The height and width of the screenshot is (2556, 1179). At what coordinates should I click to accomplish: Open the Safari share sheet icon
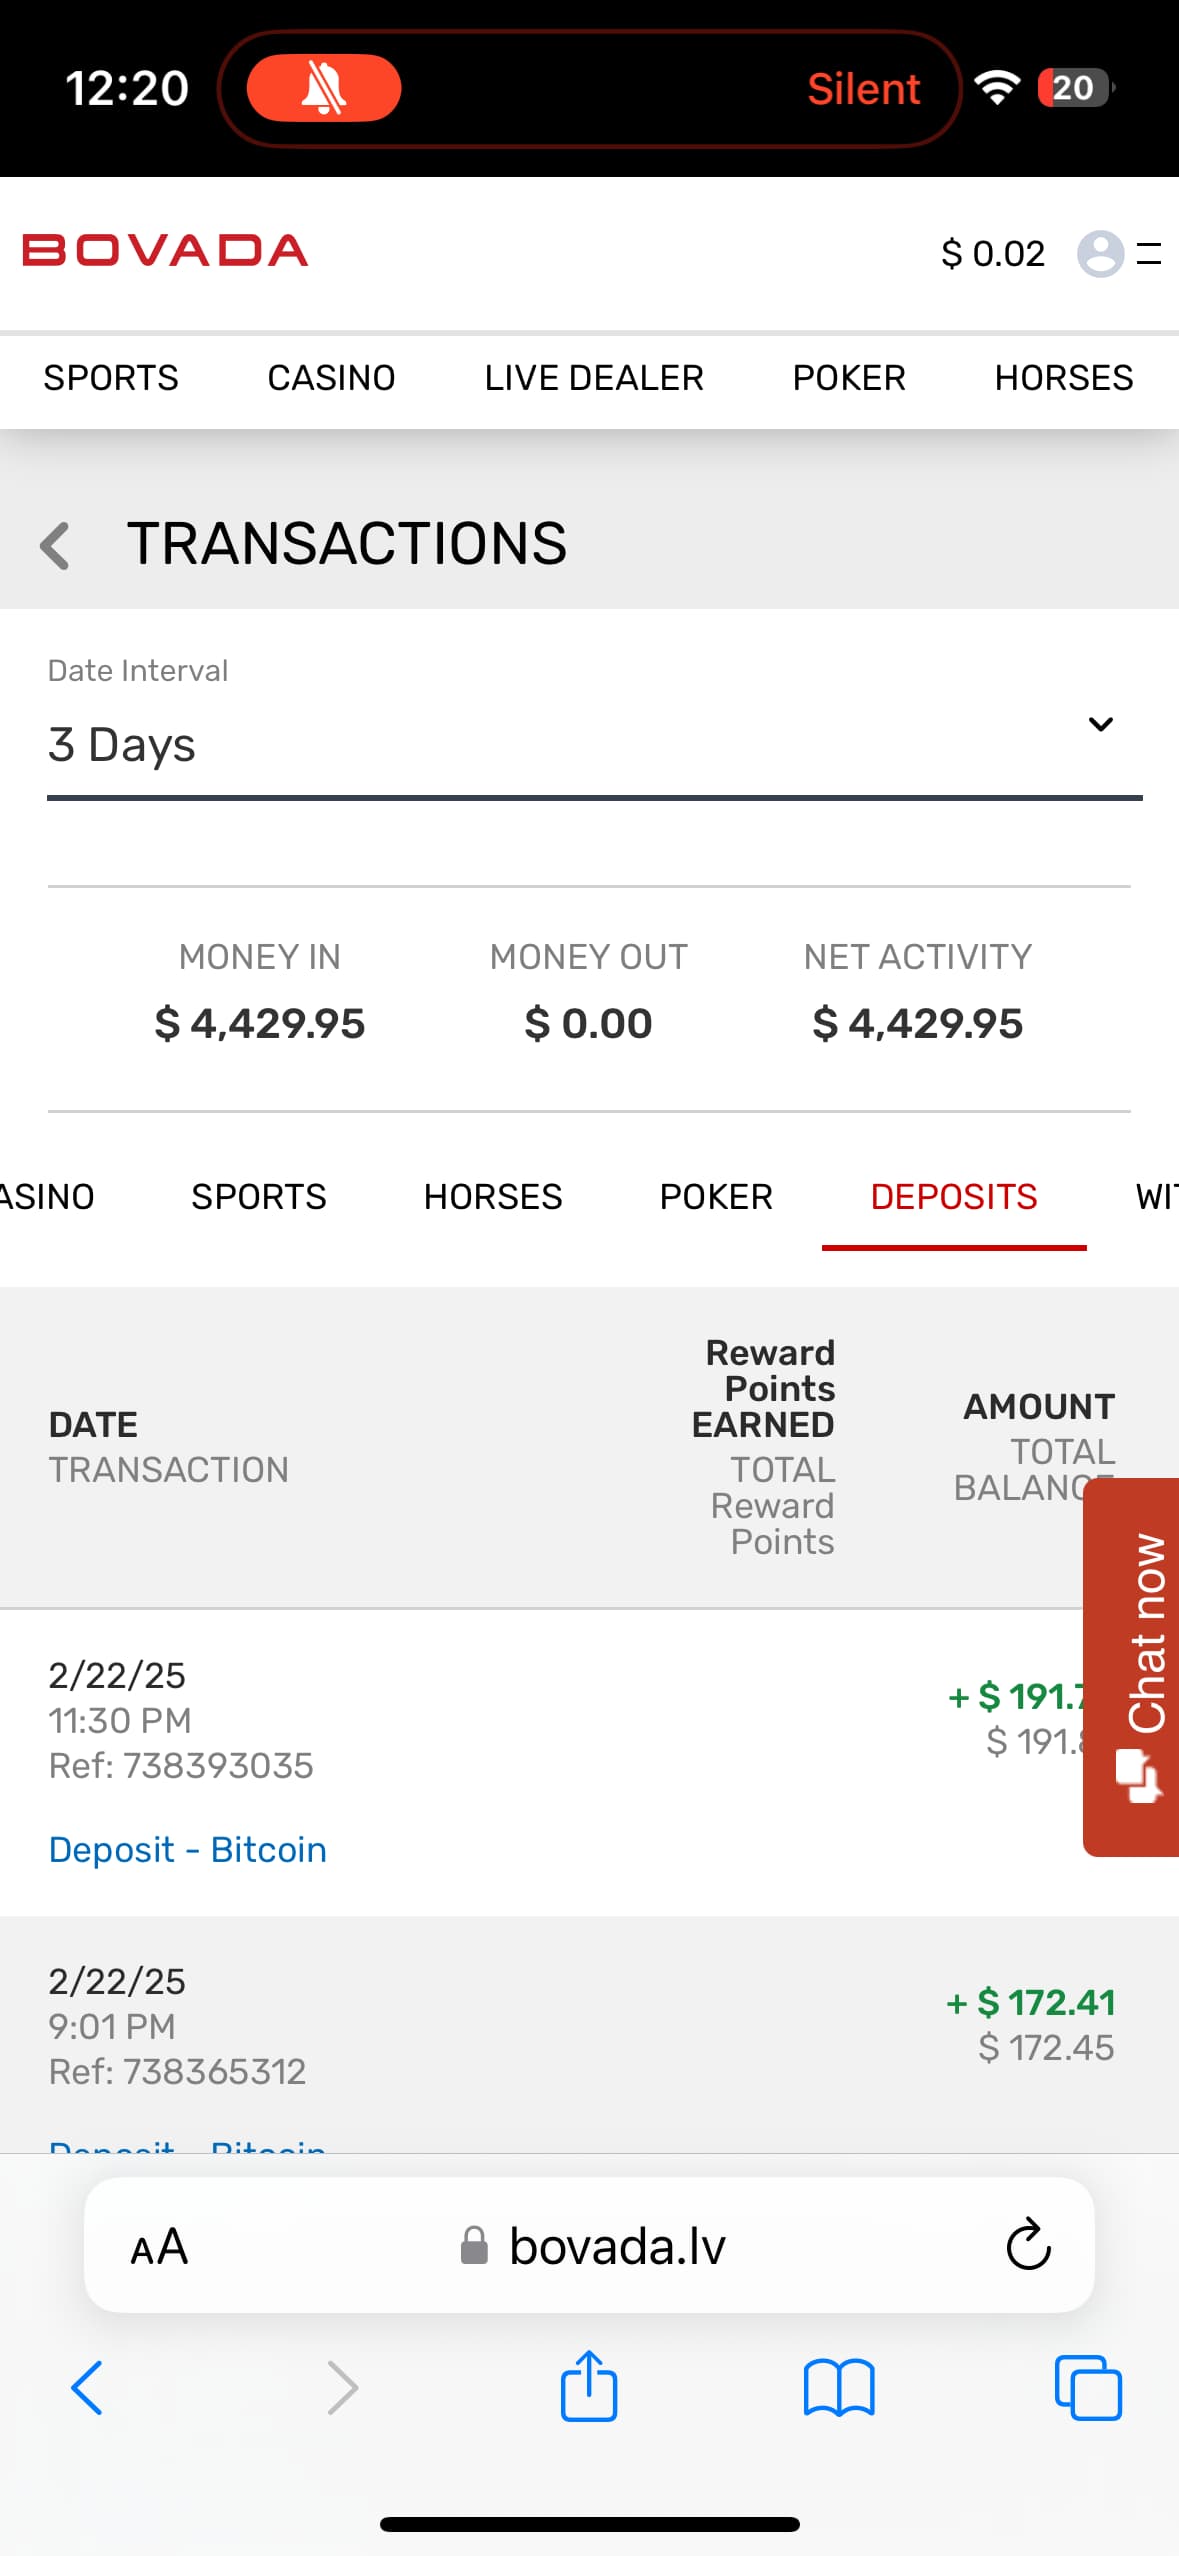[588, 2387]
